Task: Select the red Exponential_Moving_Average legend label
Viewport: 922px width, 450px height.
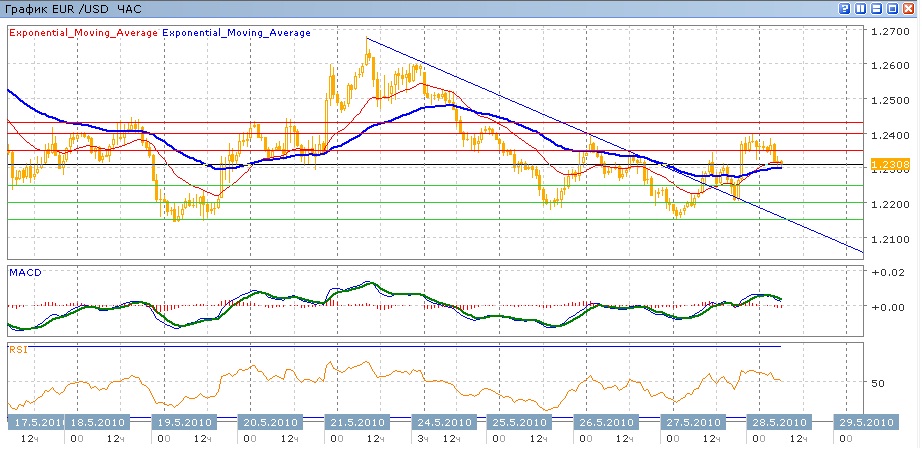Action: (x=83, y=33)
